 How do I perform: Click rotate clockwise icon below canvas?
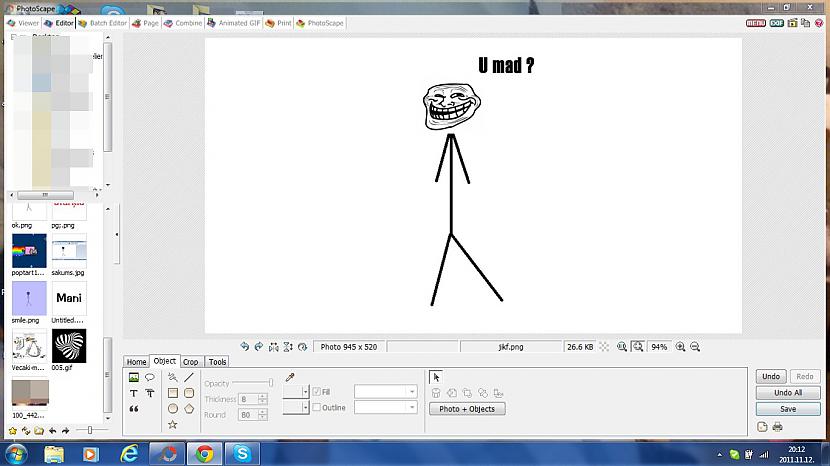point(258,347)
